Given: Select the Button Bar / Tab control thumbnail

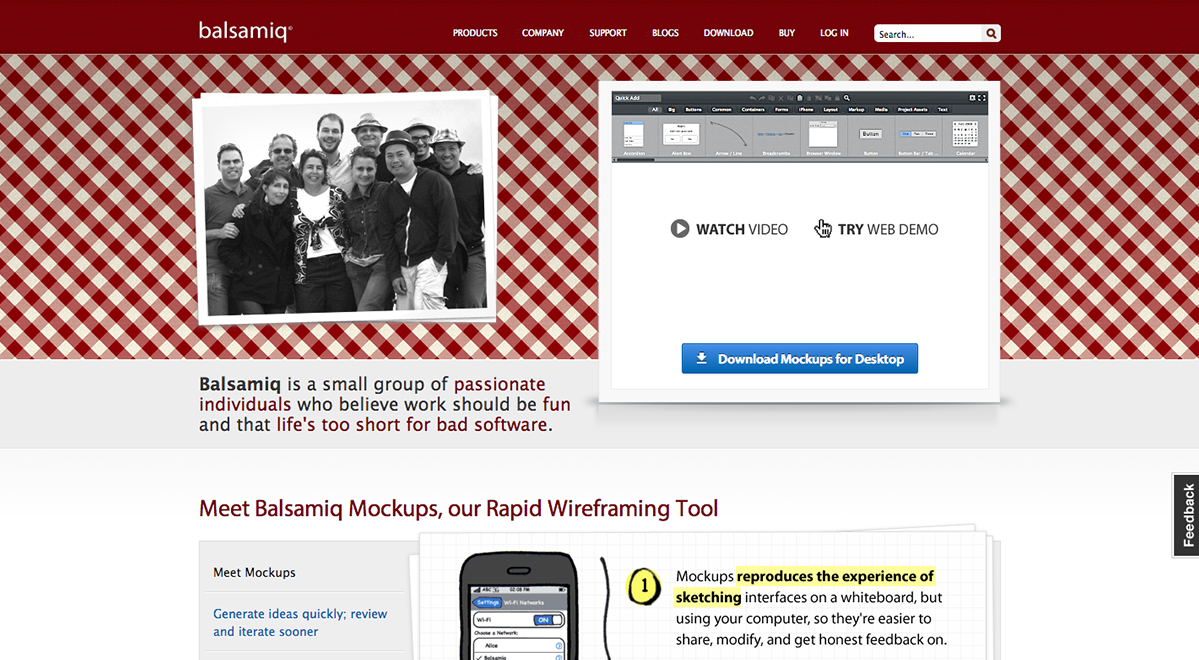Looking at the screenshot, I should [918, 136].
